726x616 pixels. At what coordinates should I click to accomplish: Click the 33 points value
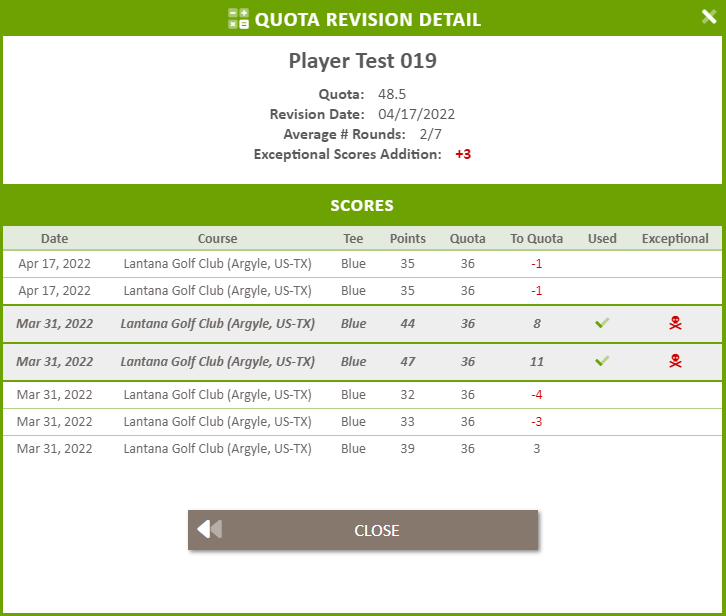click(x=407, y=421)
